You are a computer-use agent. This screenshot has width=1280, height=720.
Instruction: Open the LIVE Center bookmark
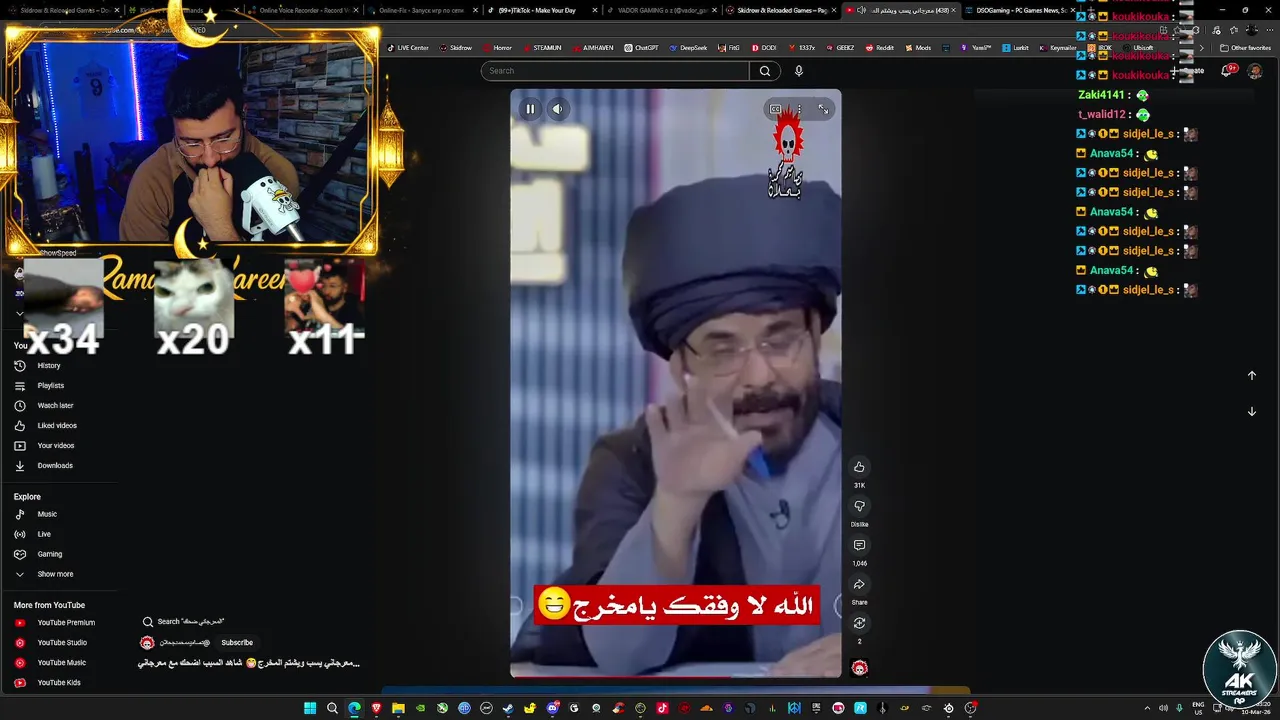(x=408, y=48)
